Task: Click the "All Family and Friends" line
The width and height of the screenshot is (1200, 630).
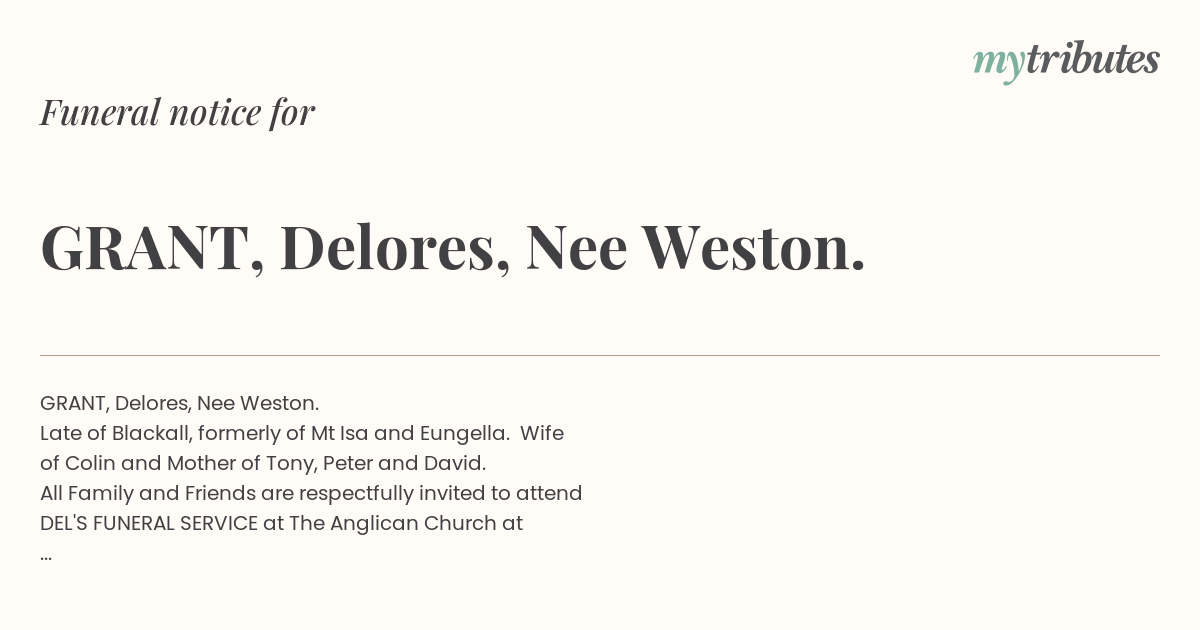Action: [x=311, y=493]
